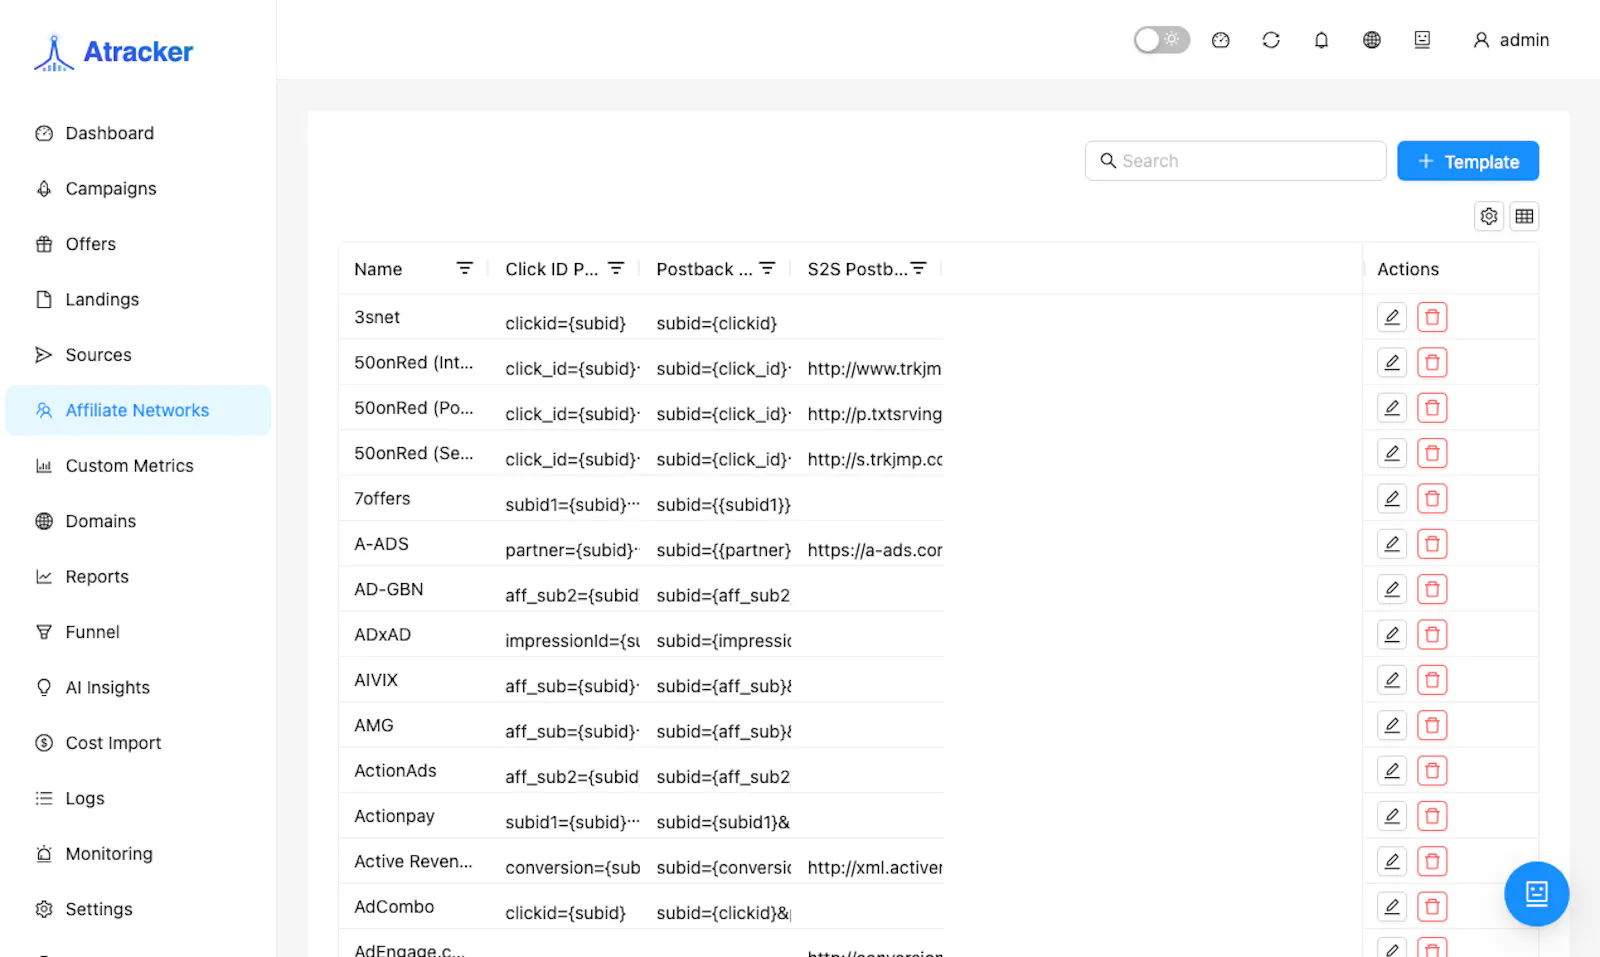Click the Atracker logo

coord(113,52)
